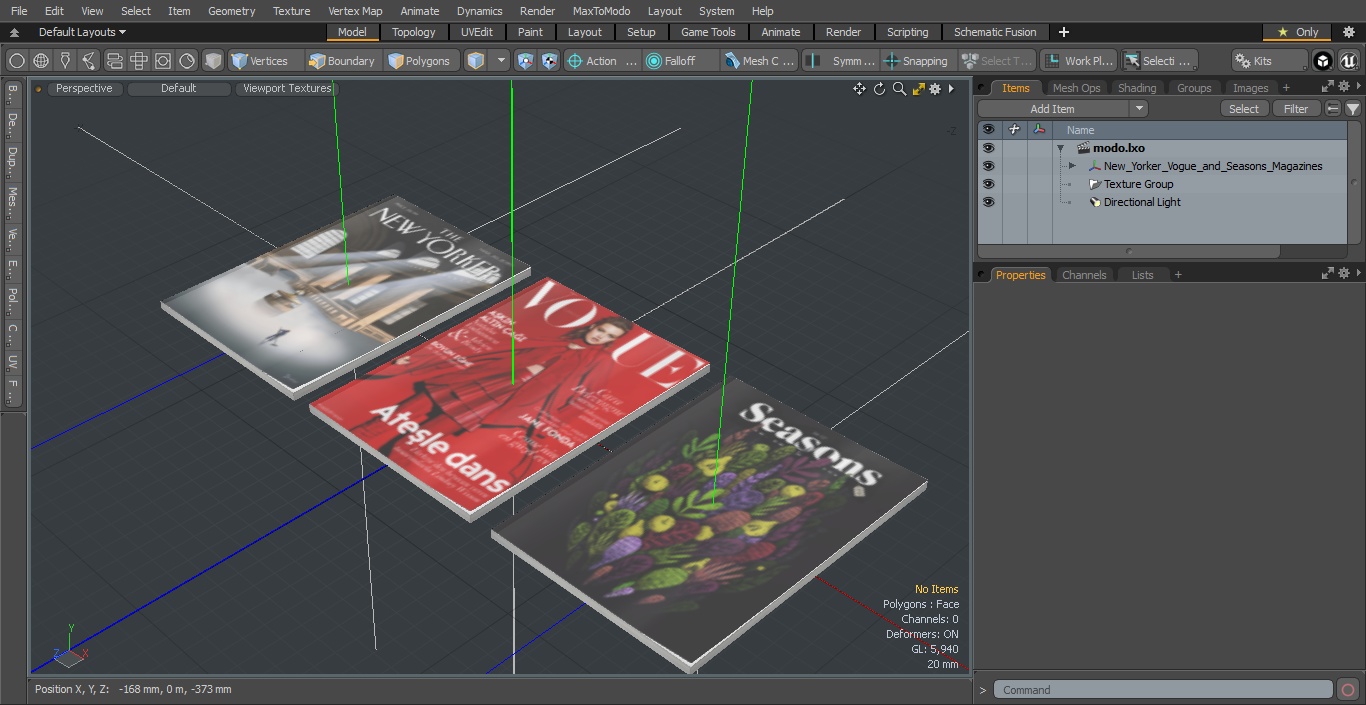Click the Items list horizontal scrollbar
The height and width of the screenshot is (705, 1366).
tap(1130, 251)
